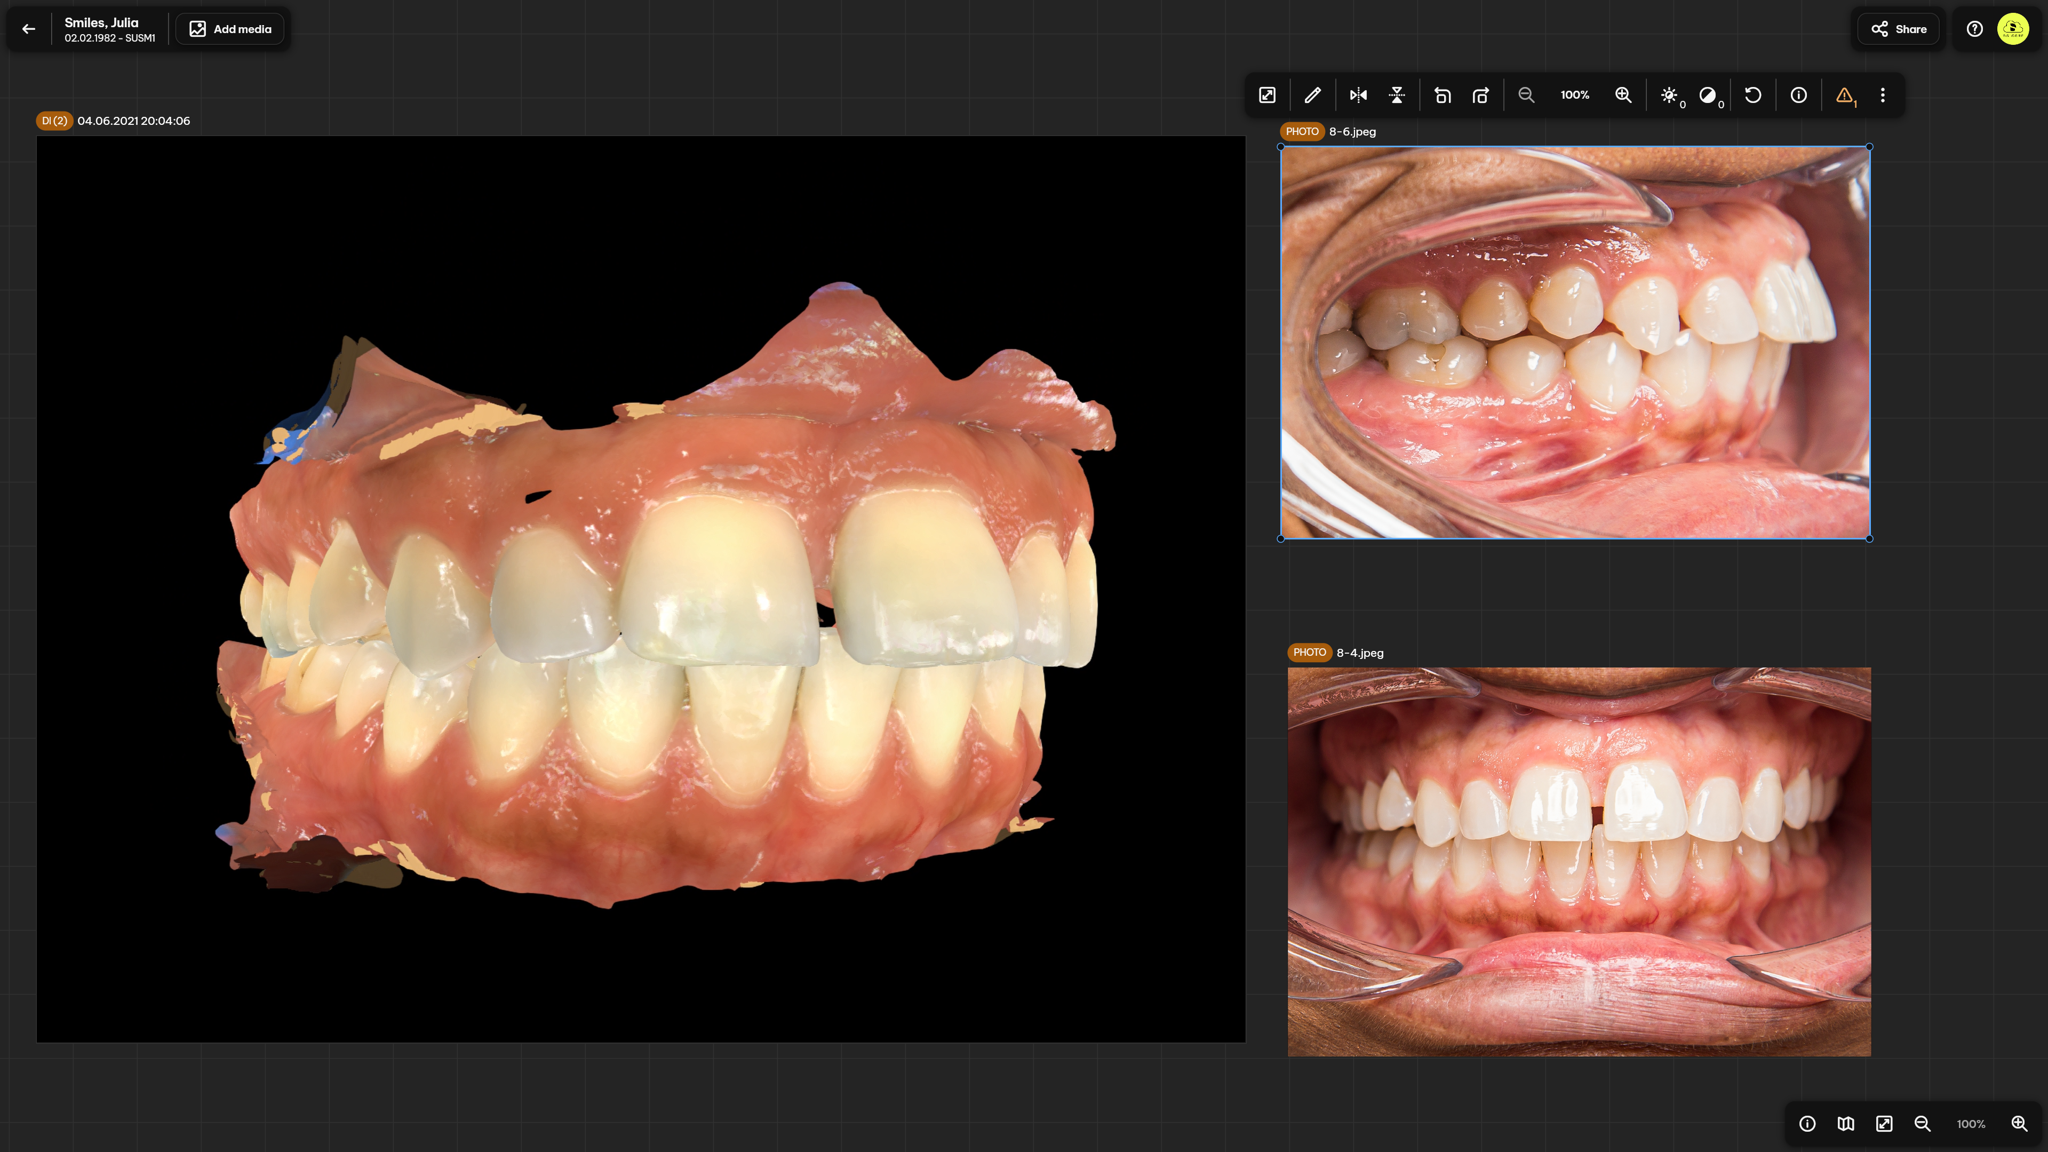
Task: Zoom out canvas in bottom toolbar
Action: click(1922, 1124)
